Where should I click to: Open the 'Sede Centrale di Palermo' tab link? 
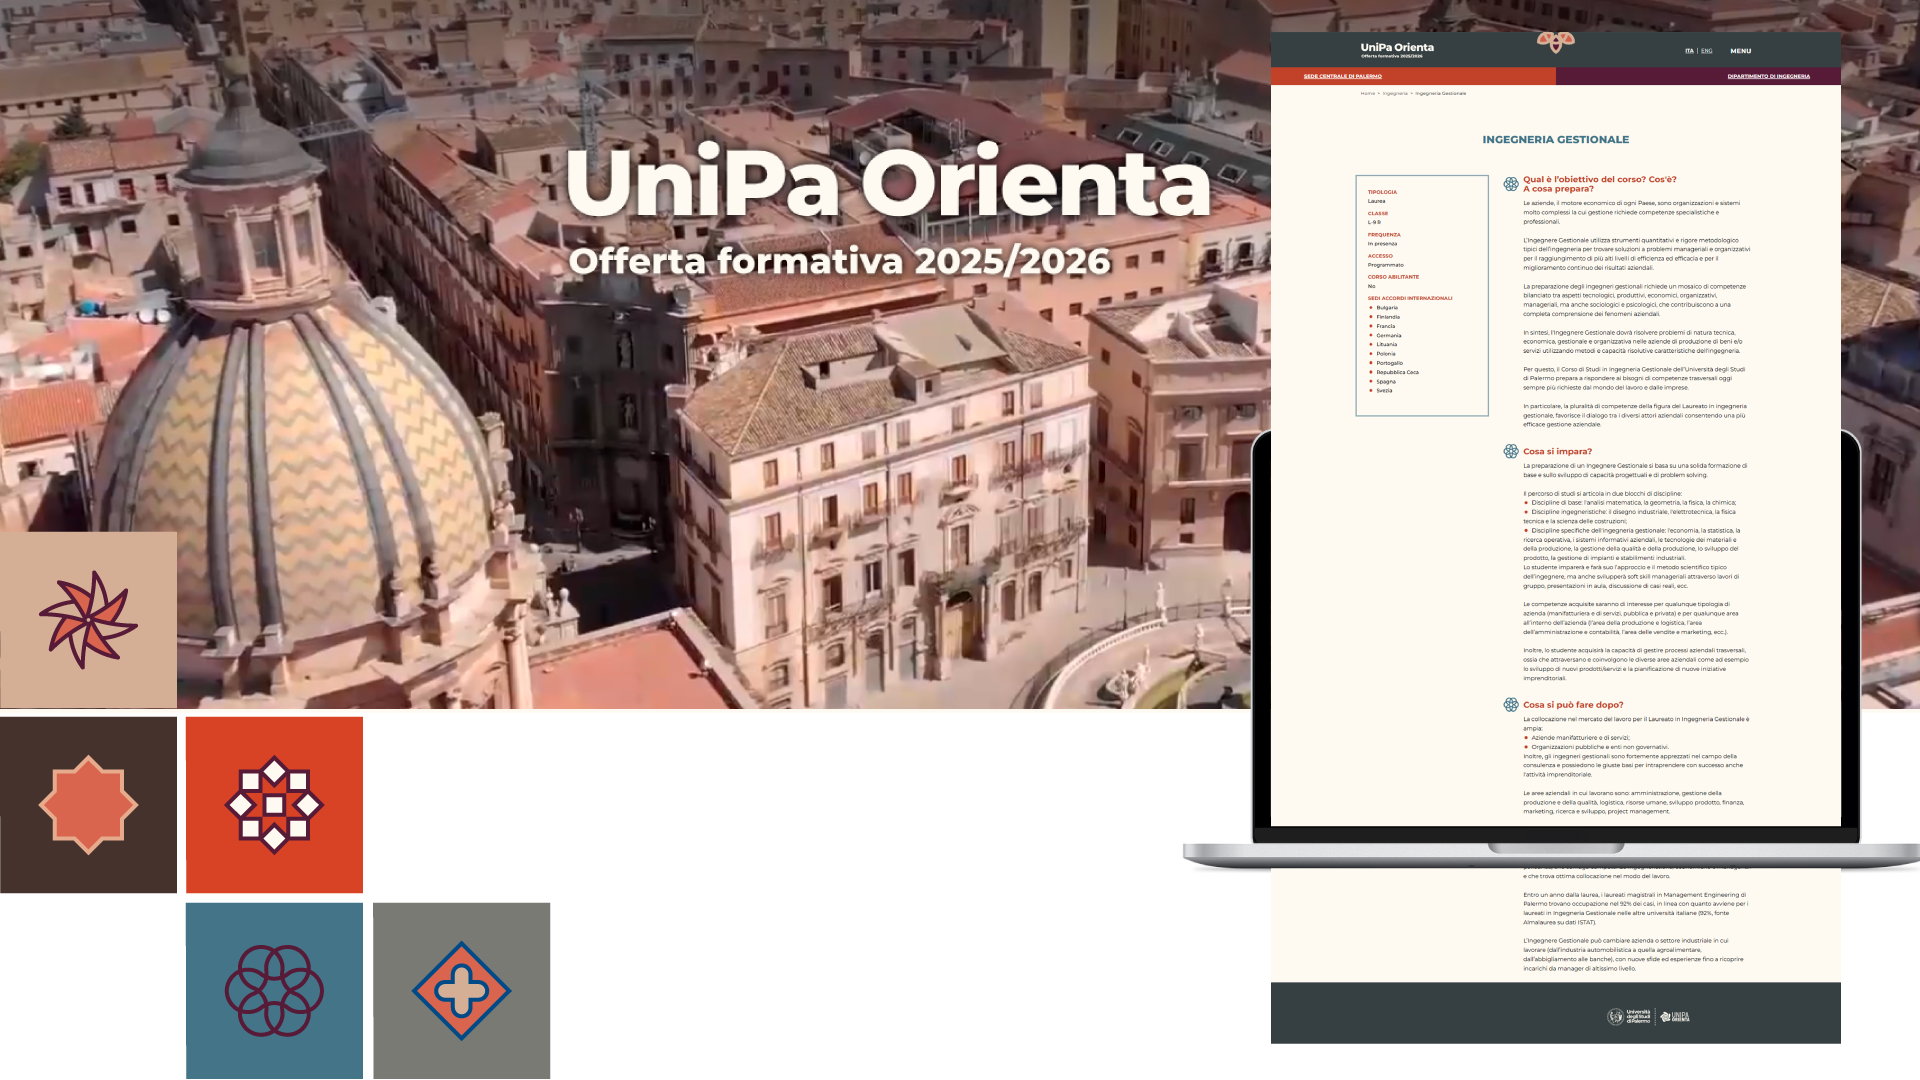point(1342,76)
